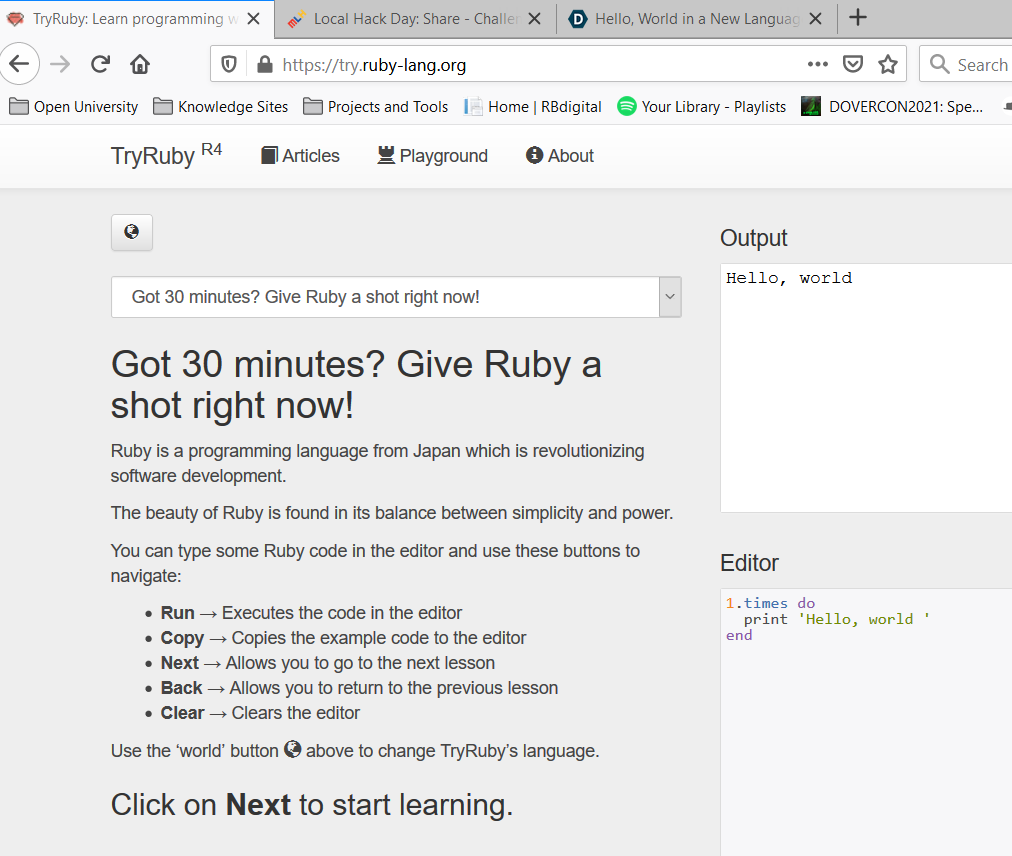The image size is (1012, 856).
Task: Click the Copy list item text
Action: 343,638
